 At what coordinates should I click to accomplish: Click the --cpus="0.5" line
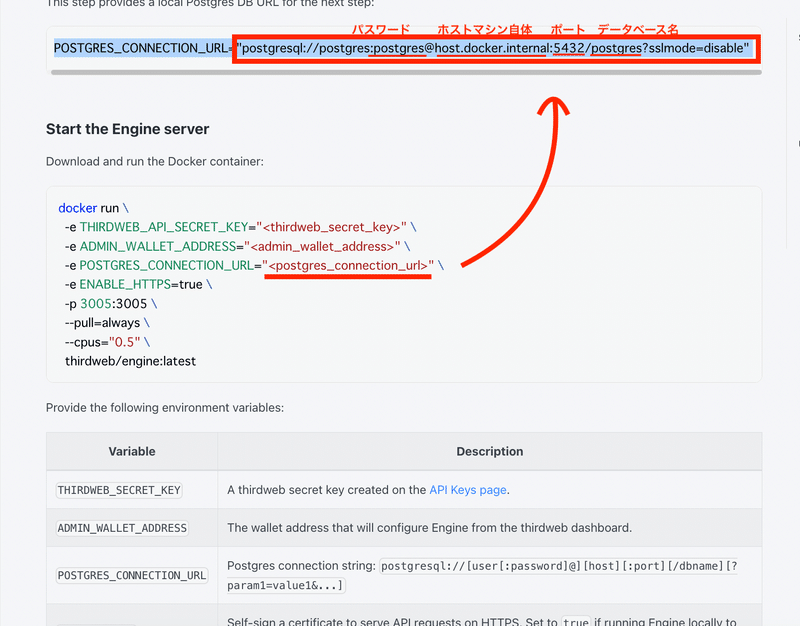[x=107, y=342]
